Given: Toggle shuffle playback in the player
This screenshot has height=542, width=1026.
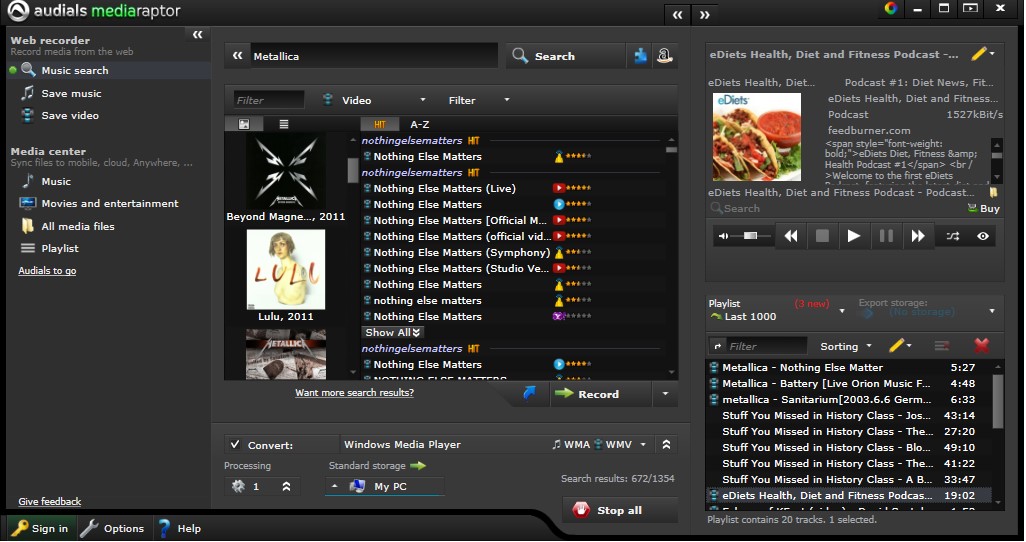Looking at the screenshot, I should tap(952, 237).
